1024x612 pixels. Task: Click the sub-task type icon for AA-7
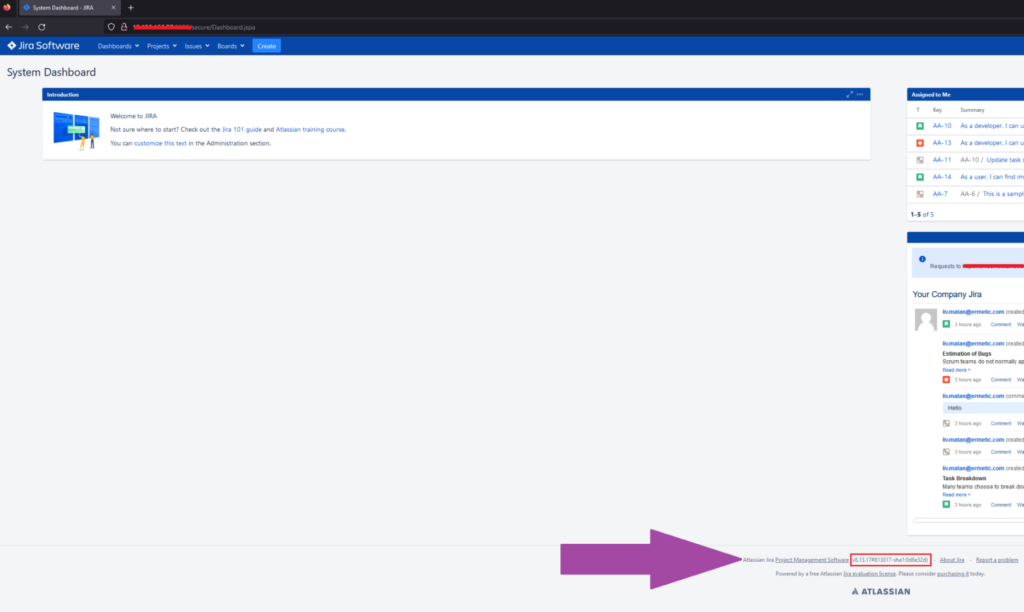920,194
